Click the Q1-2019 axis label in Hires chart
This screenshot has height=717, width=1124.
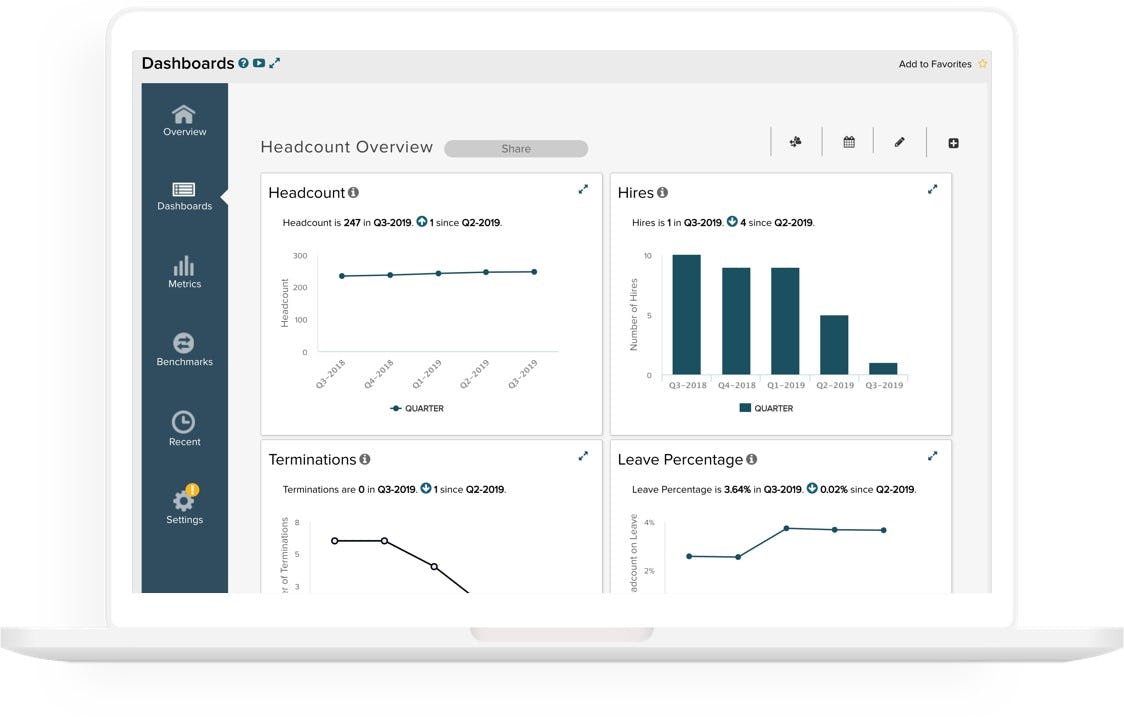click(x=786, y=385)
